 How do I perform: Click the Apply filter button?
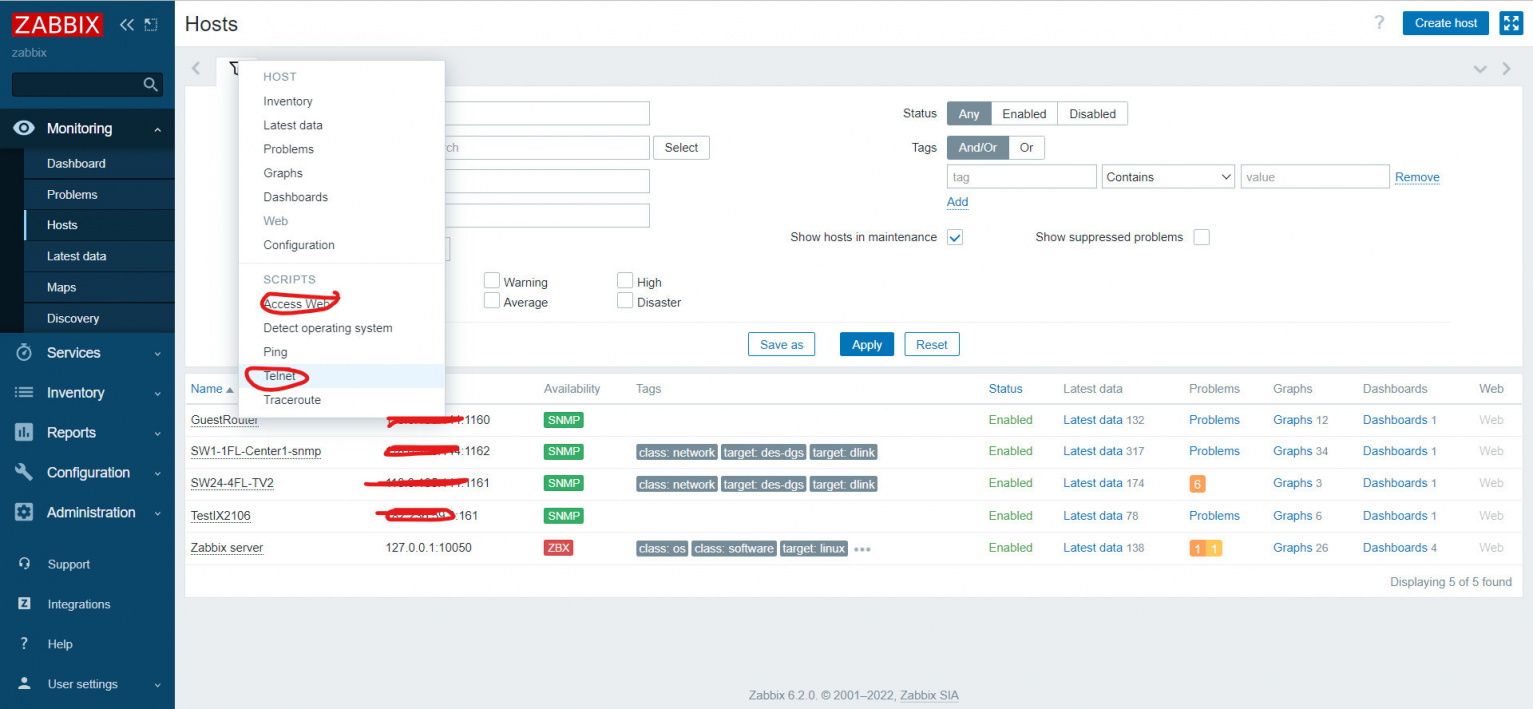pyautogui.click(x=867, y=344)
